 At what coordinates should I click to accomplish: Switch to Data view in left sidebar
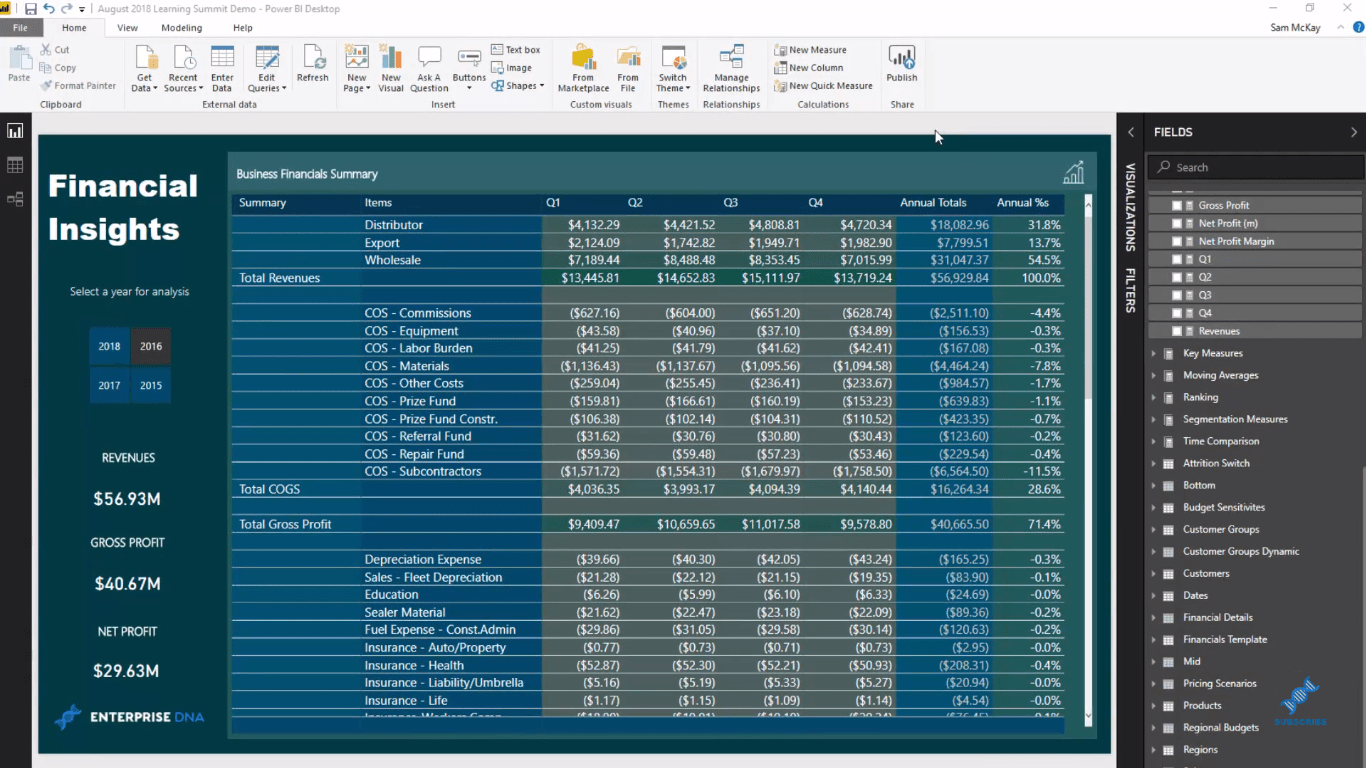pos(15,165)
